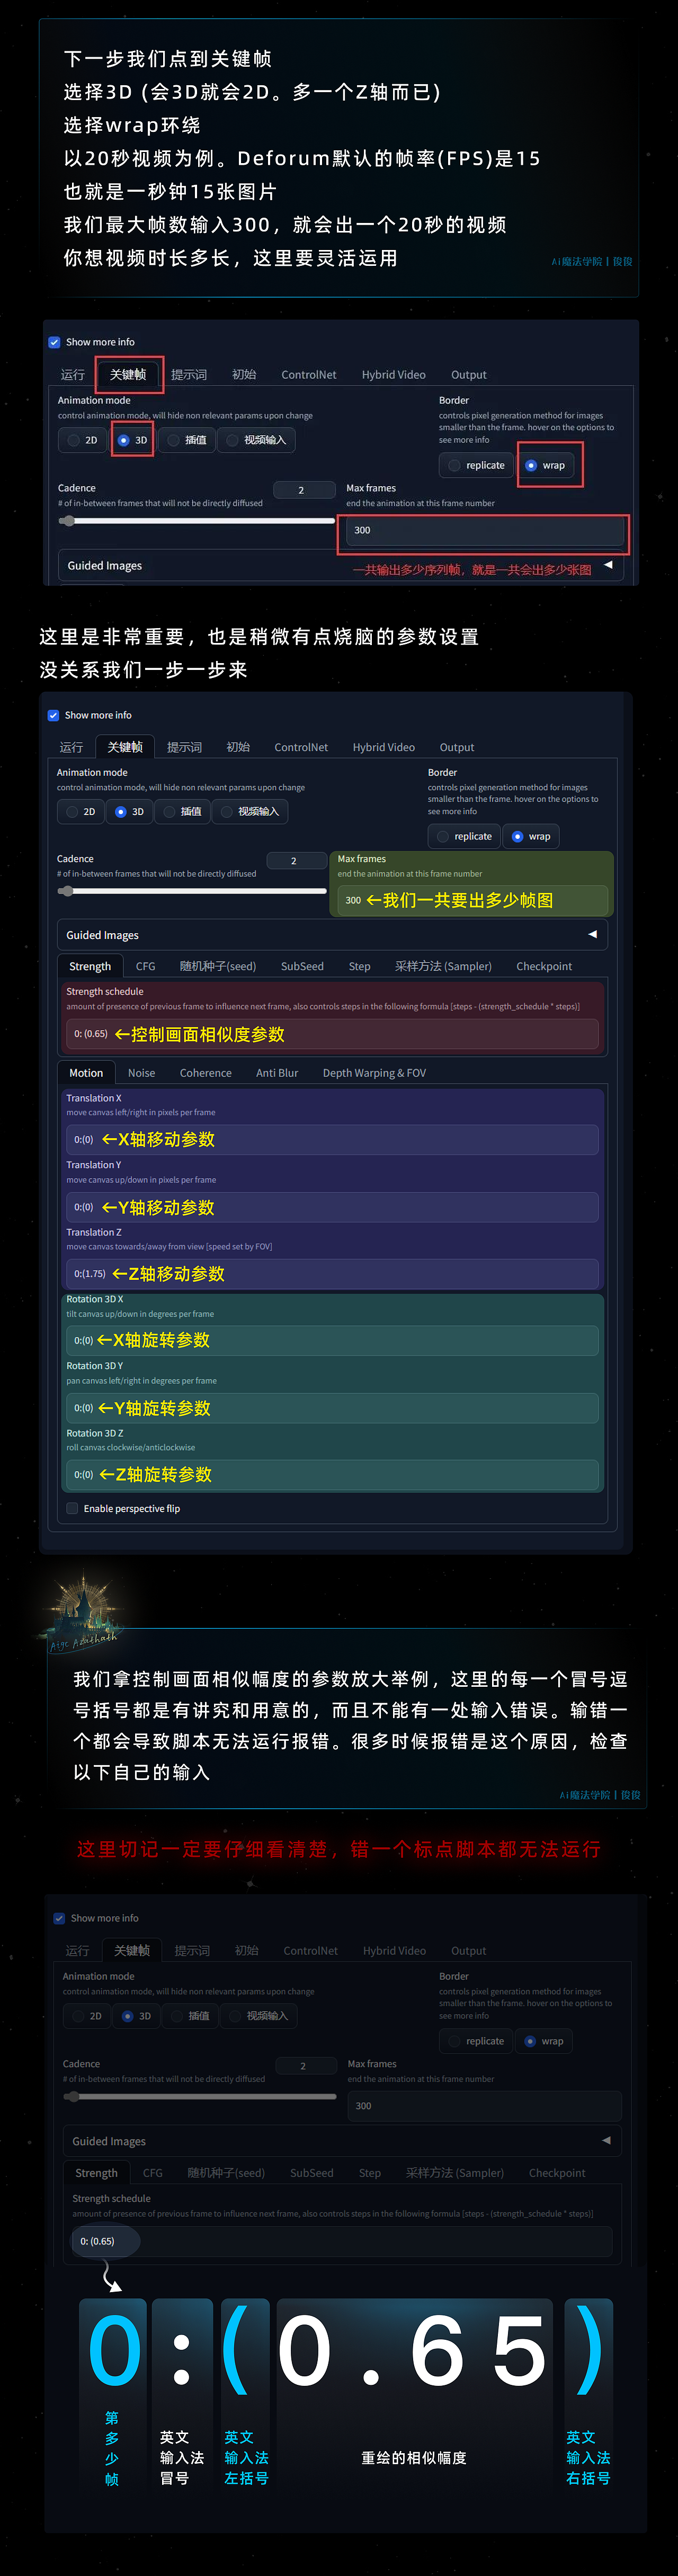Select replicate border in first screenshot
The height and width of the screenshot is (2576, 678).
point(476,465)
